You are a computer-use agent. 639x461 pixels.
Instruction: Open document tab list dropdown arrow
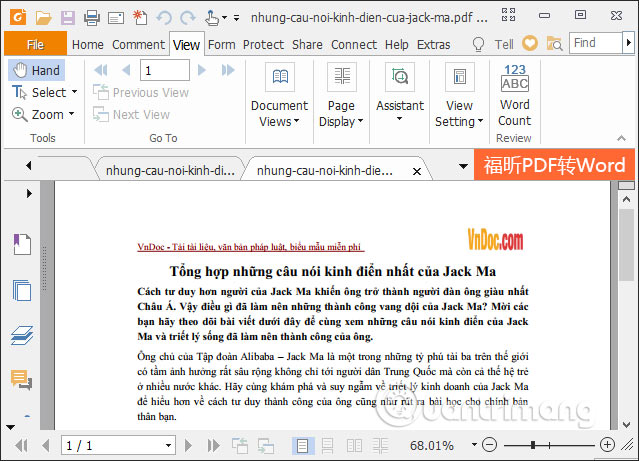click(463, 166)
